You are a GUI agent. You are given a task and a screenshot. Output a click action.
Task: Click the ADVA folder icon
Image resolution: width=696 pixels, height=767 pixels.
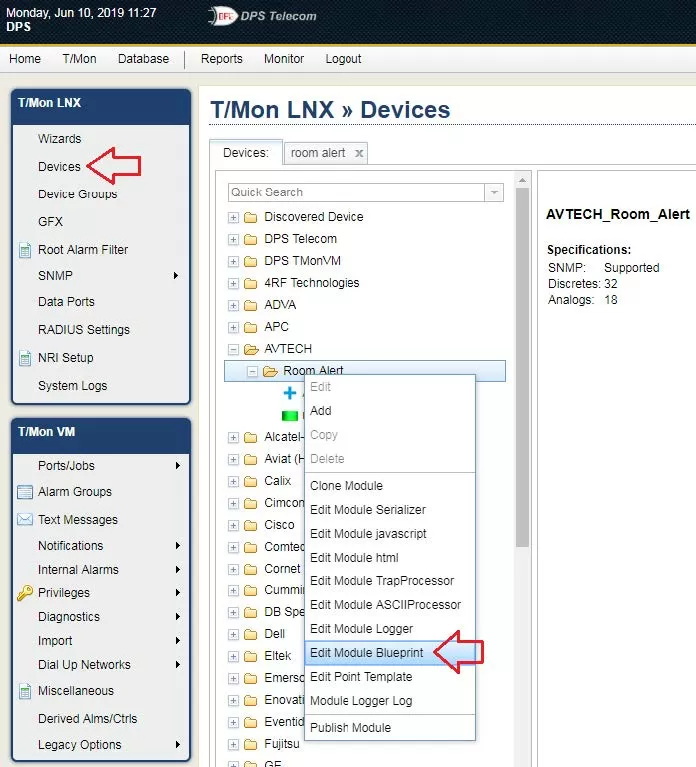[x=250, y=305]
